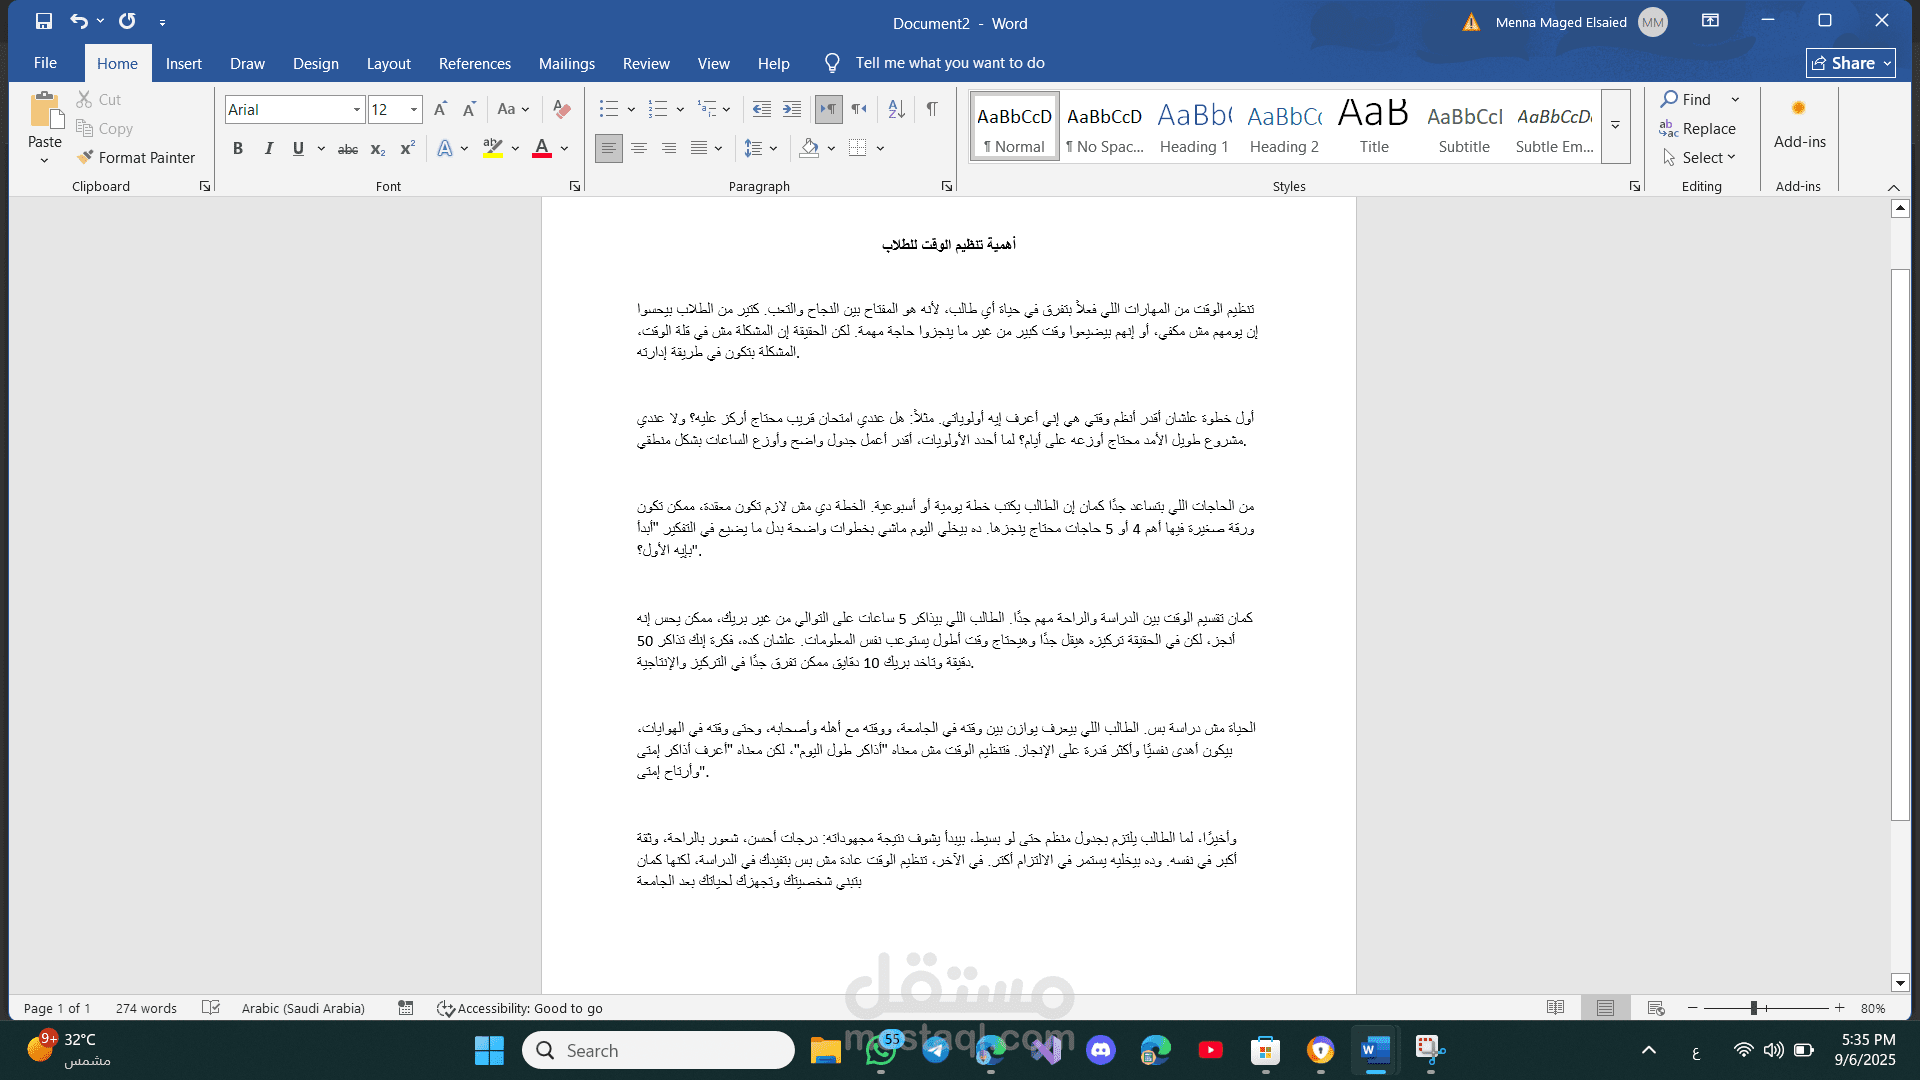The height and width of the screenshot is (1080, 1920).
Task: Click the 80% zoom level
Action: pyautogui.click(x=1873, y=1008)
